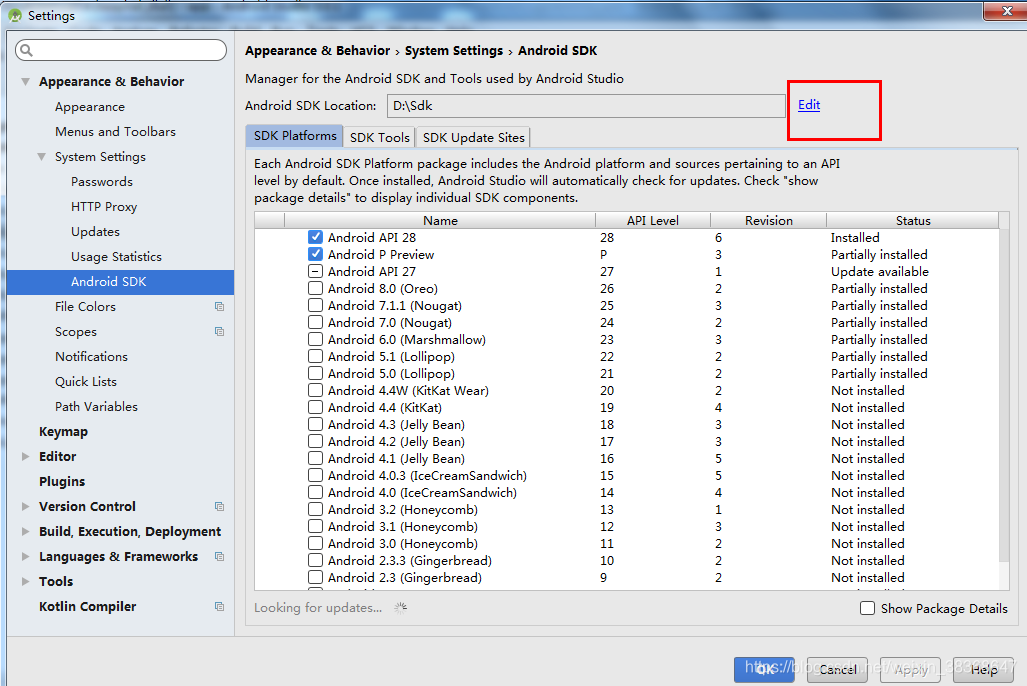Click File Colors project-level icon
This screenshot has width=1027, height=686.
click(x=219, y=307)
